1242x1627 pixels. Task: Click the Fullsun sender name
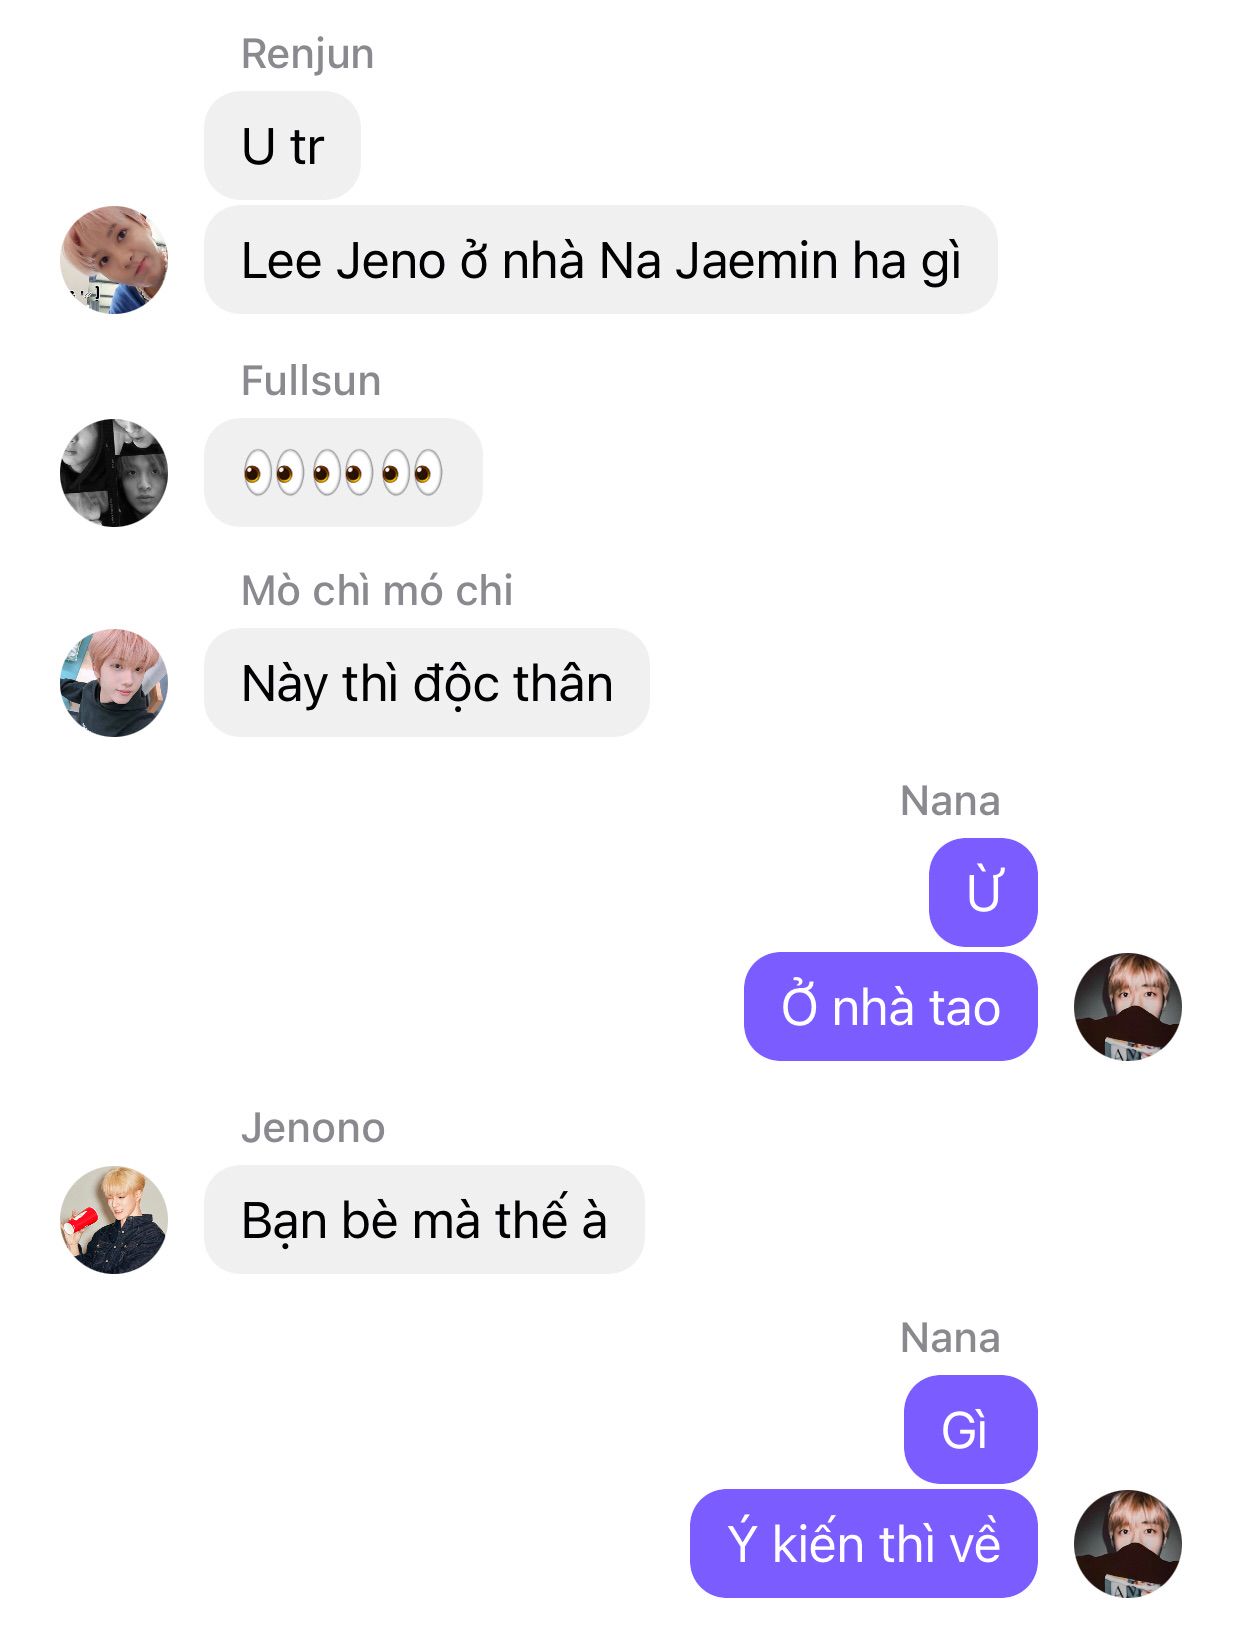click(x=311, y=381)
